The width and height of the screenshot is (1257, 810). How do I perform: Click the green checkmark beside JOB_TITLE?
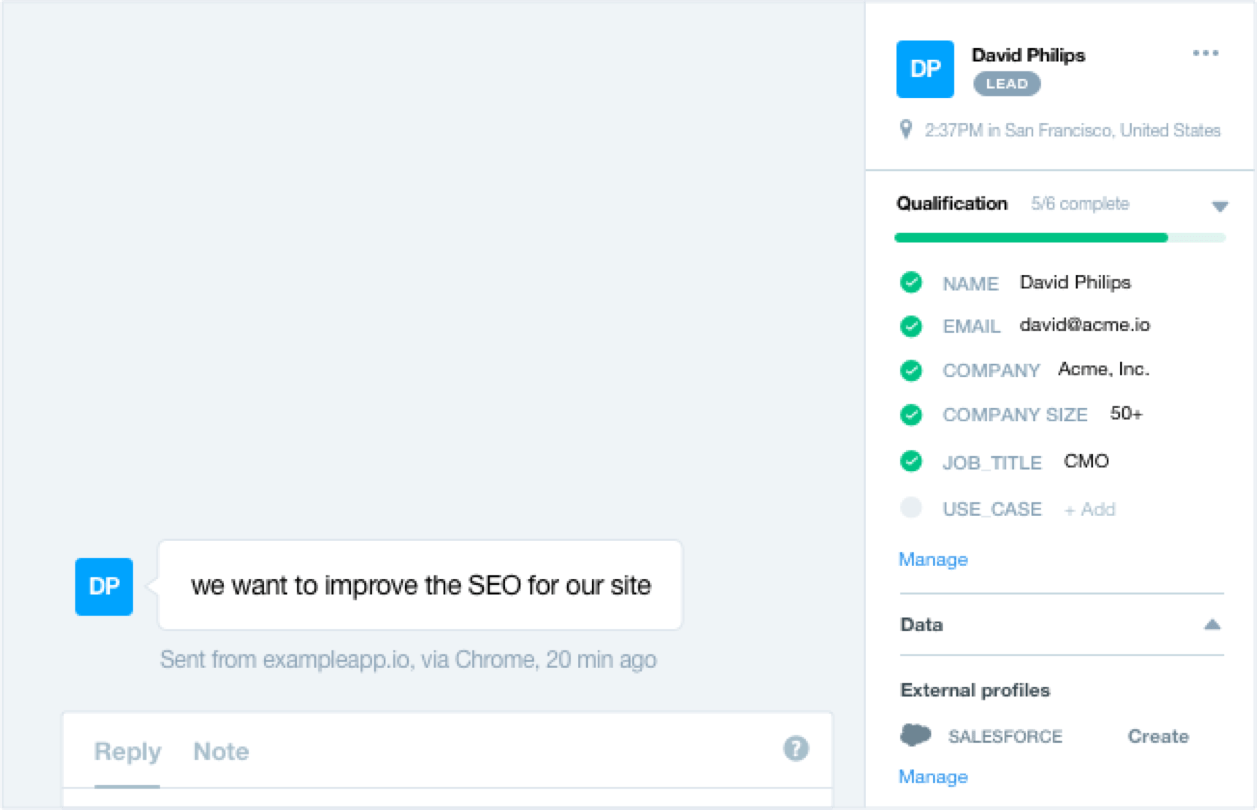coord(910,462)
